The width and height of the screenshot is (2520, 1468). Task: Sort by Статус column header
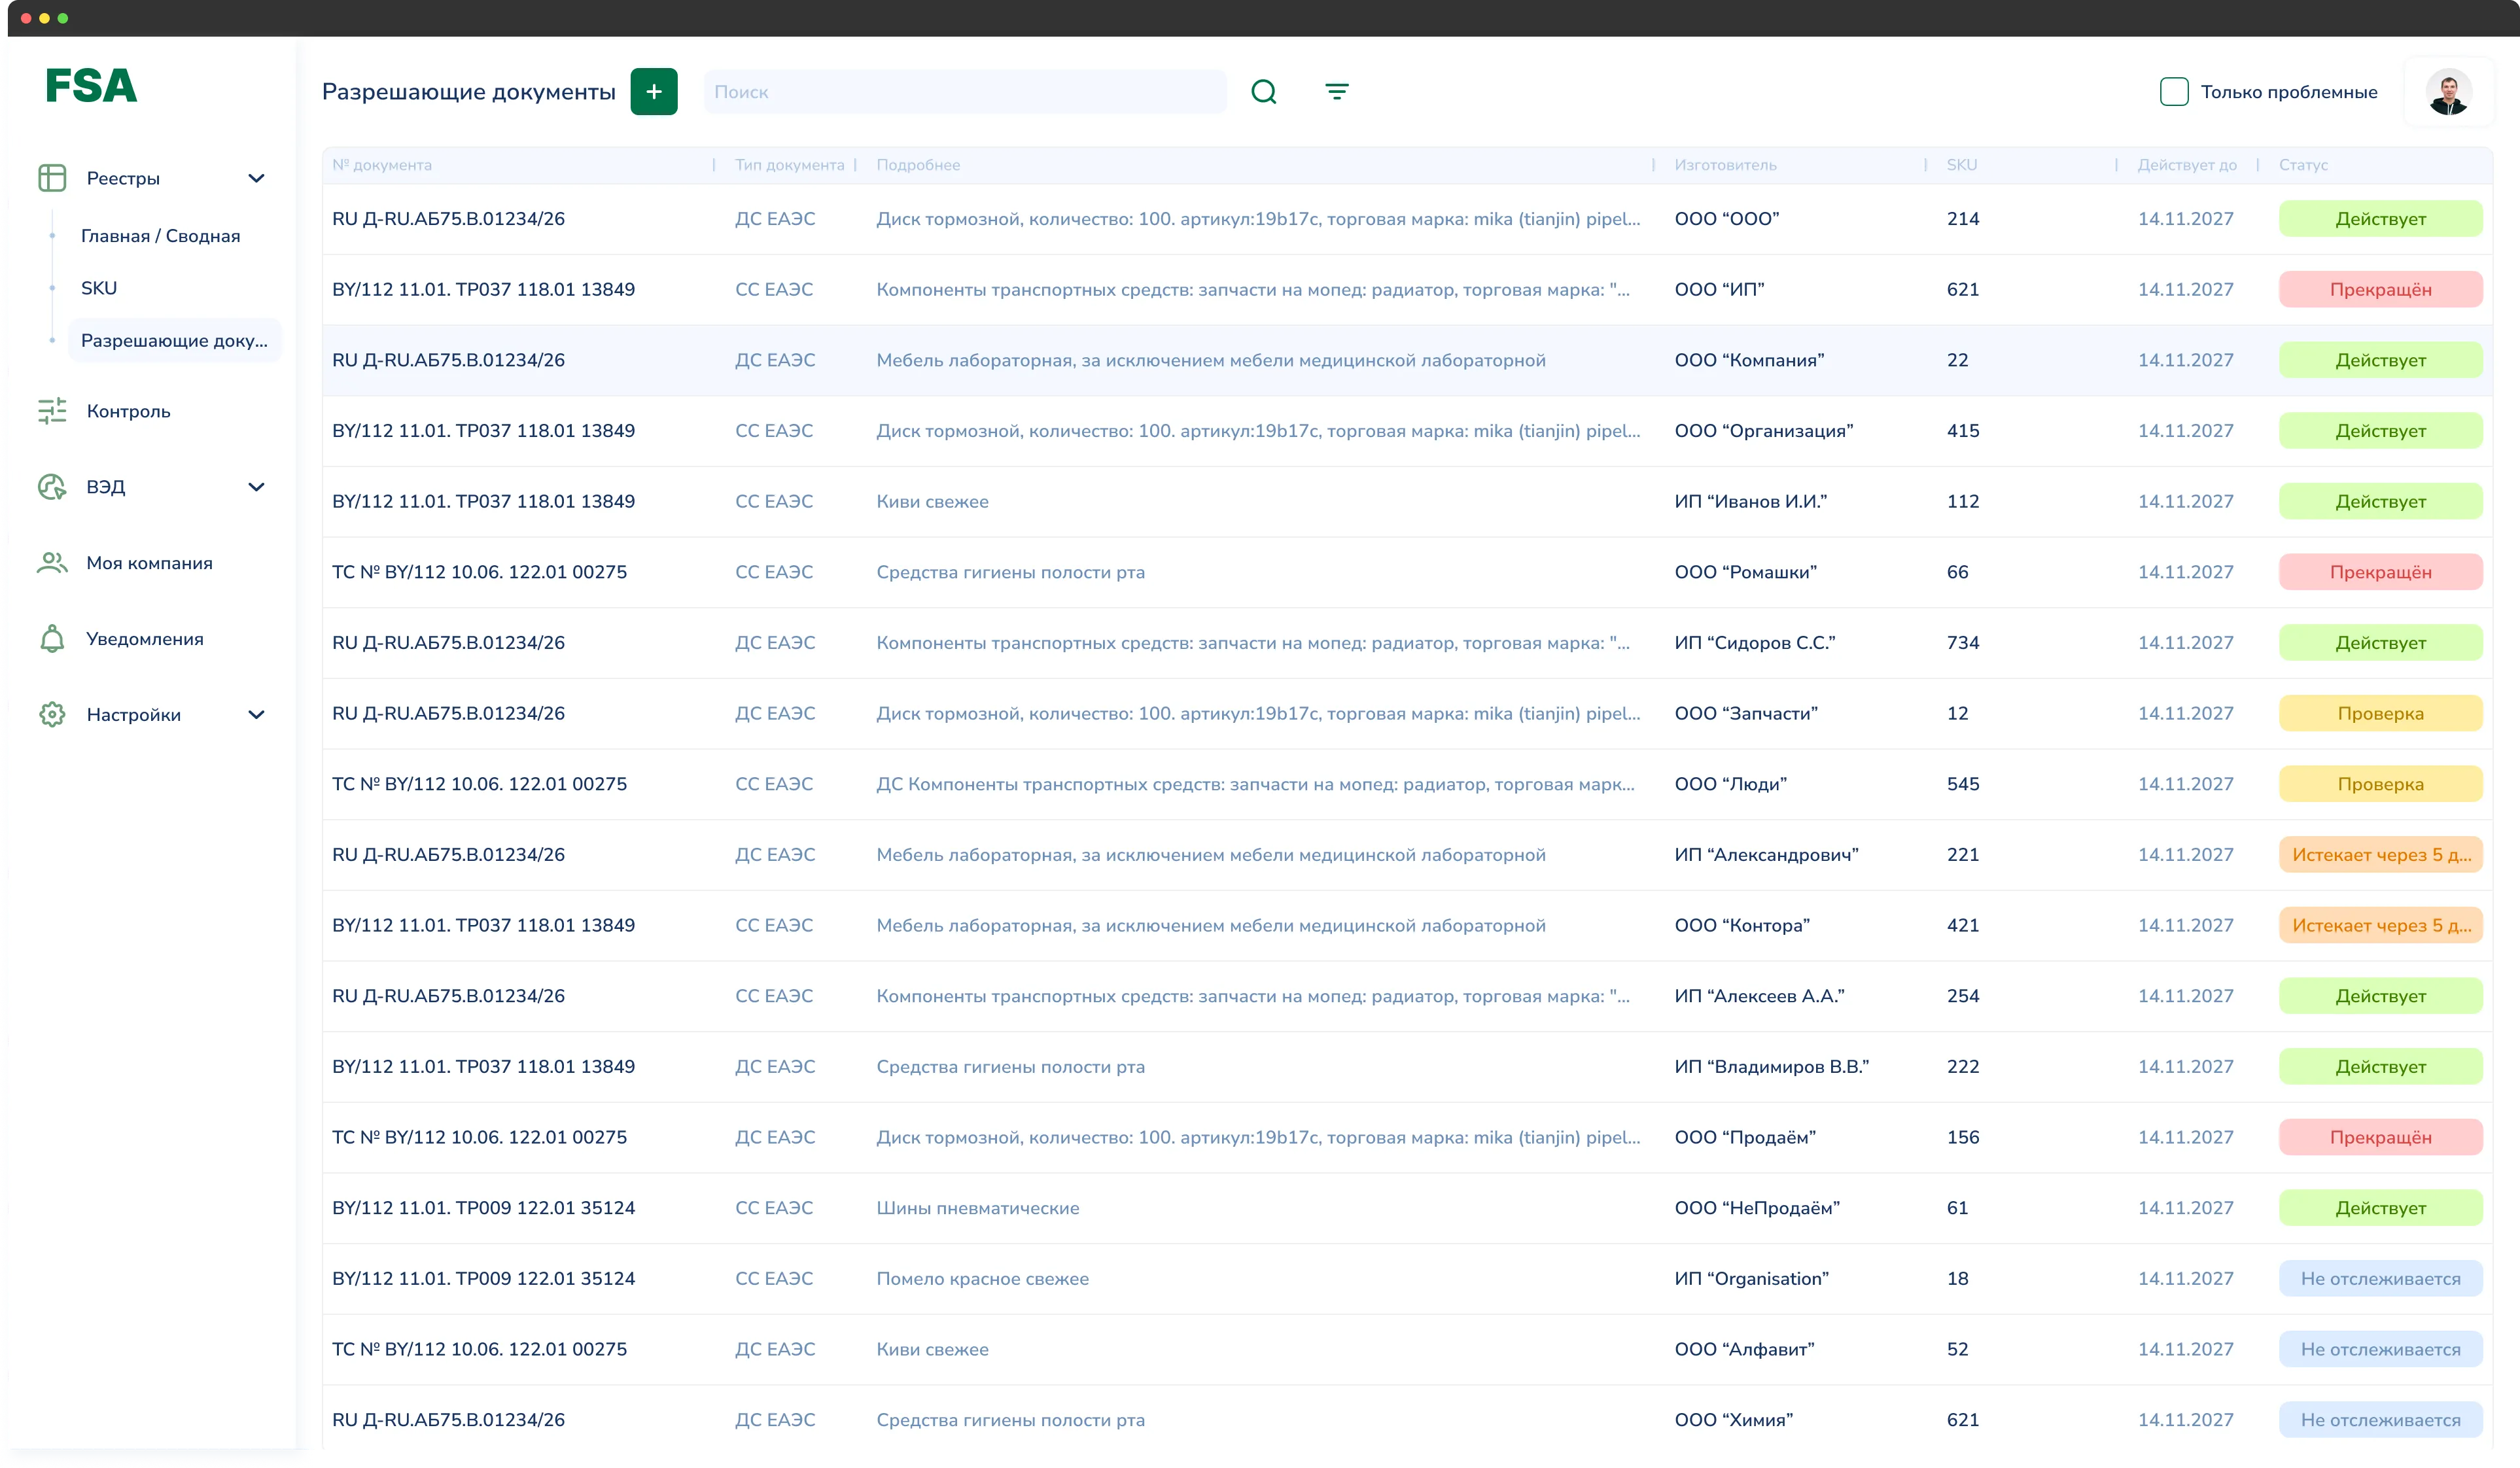click(2303, 165)
